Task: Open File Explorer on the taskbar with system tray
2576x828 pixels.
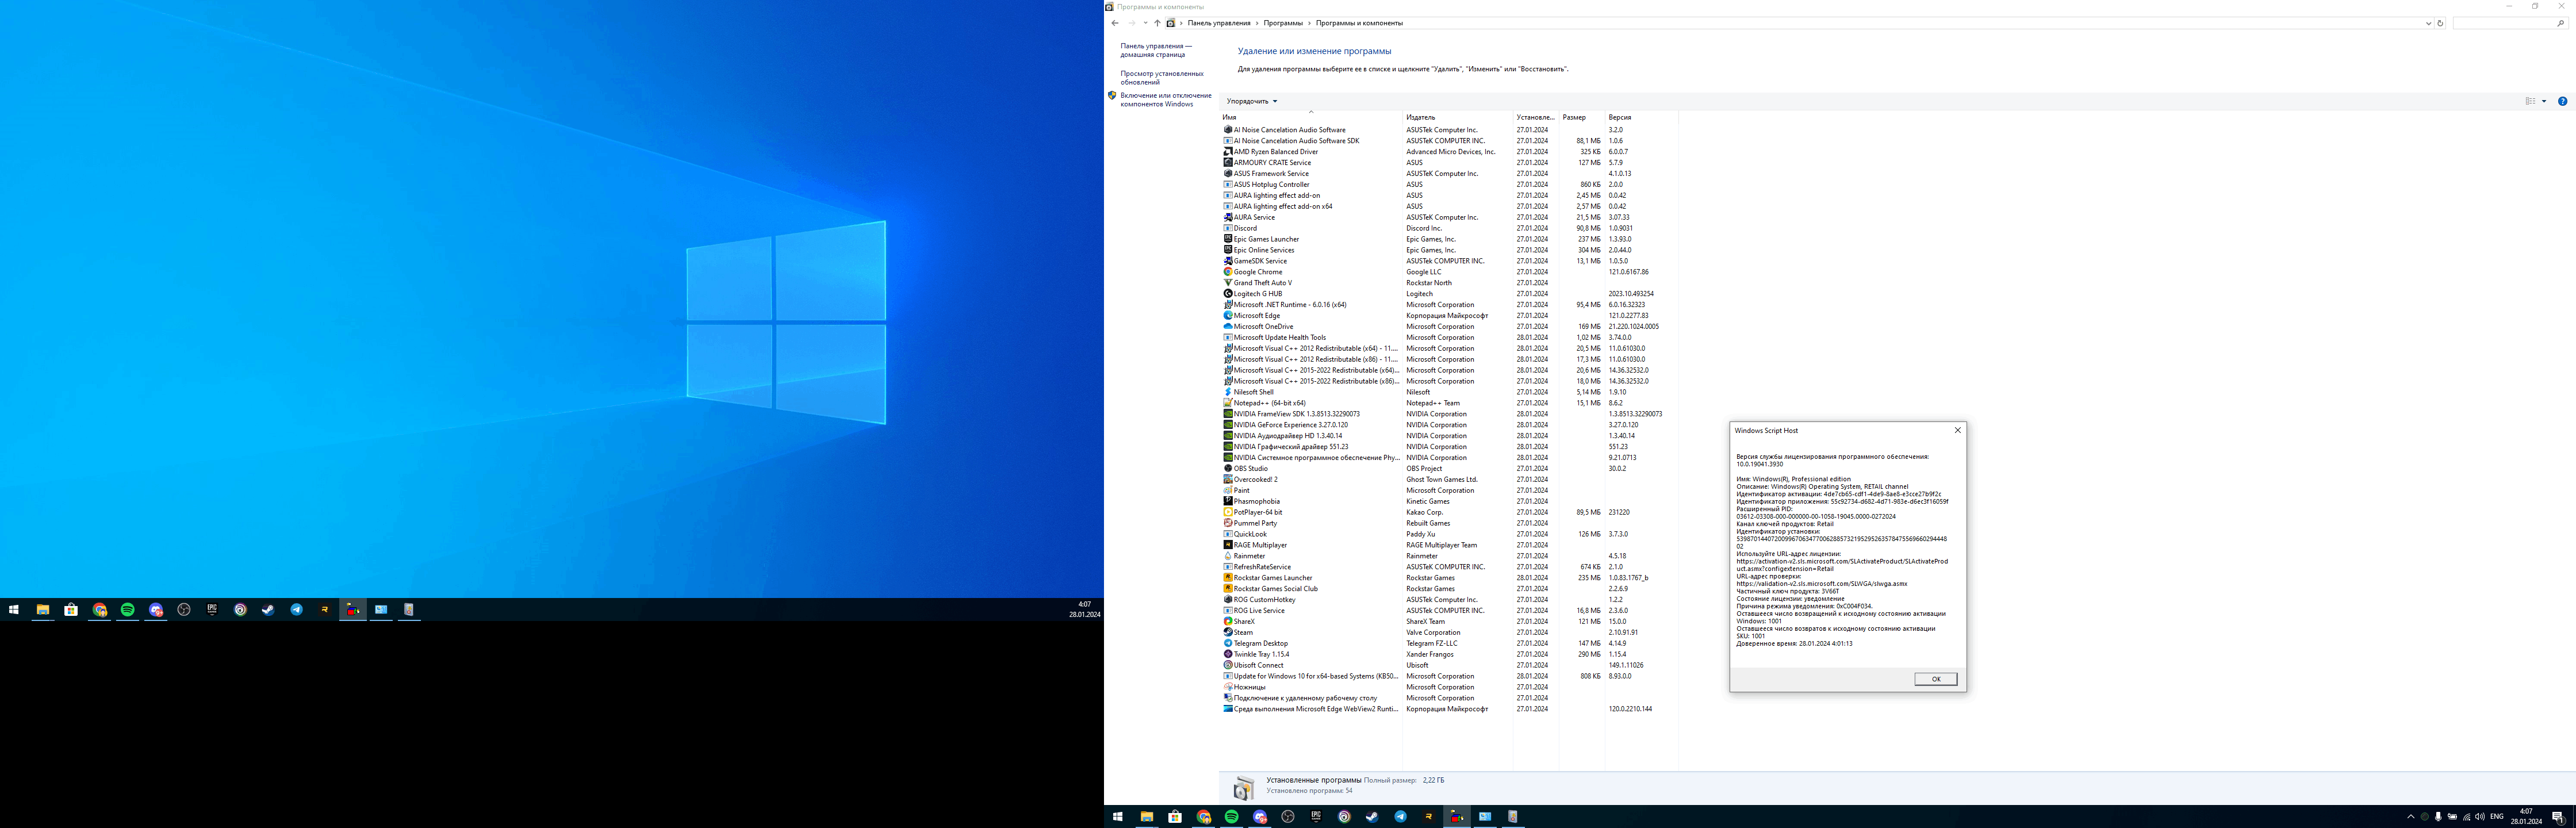Action: click(x=1147, y=817)
